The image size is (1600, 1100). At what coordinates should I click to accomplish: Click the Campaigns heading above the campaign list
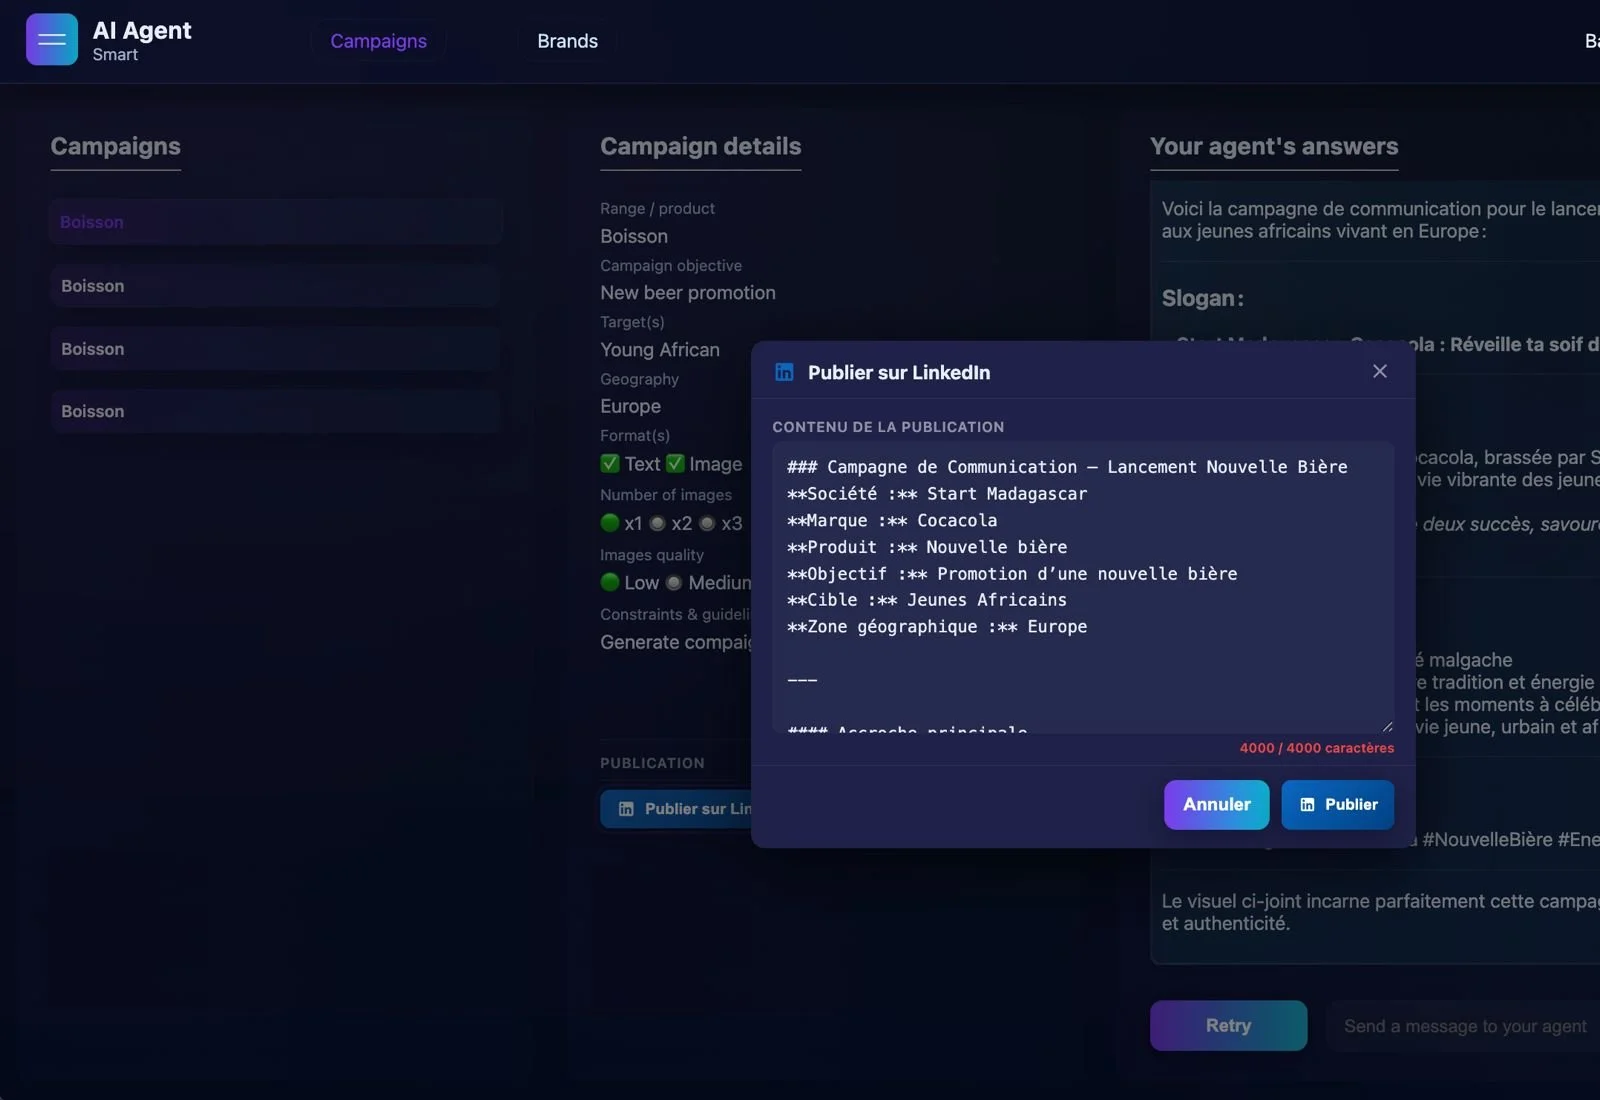pyautogui.click(x=116, y=146)
